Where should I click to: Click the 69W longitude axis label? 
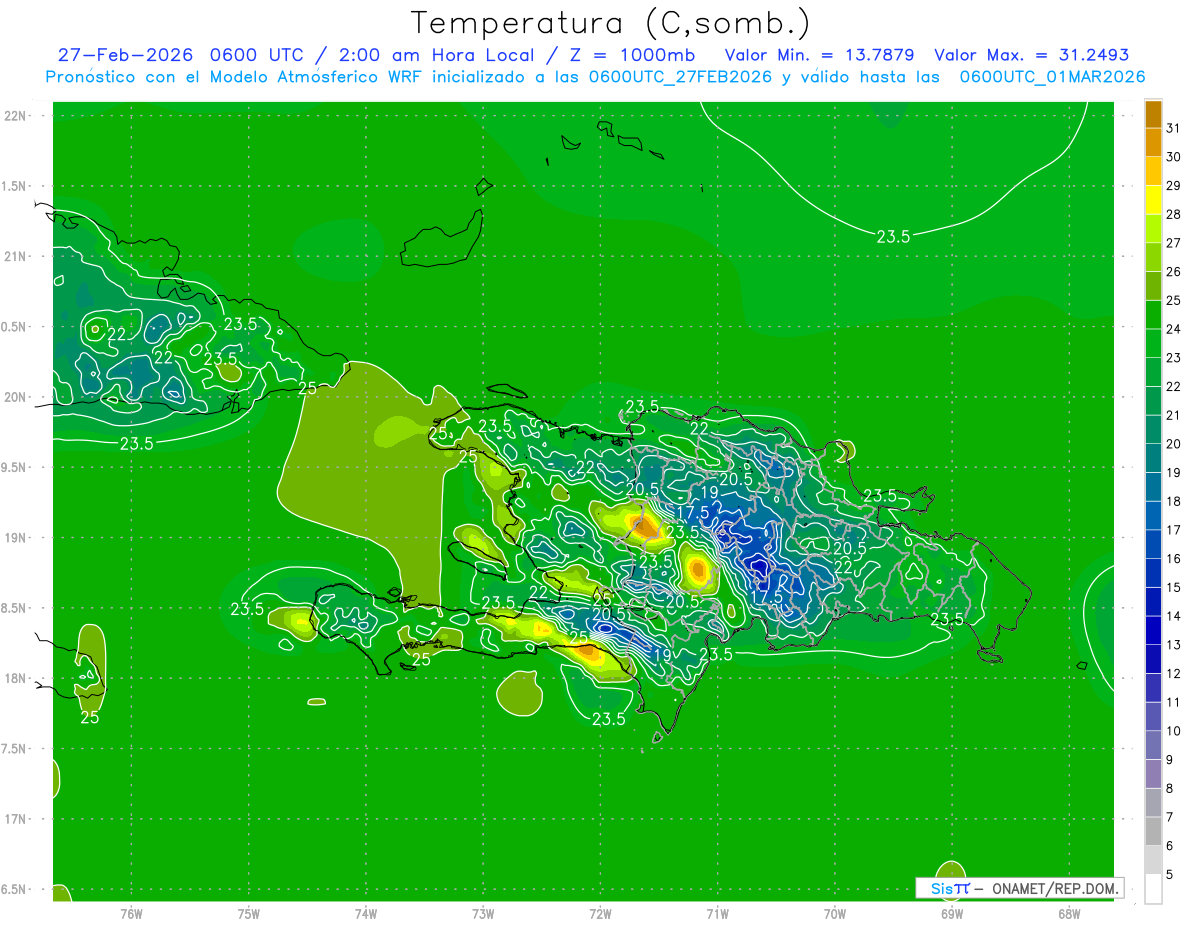952,913
